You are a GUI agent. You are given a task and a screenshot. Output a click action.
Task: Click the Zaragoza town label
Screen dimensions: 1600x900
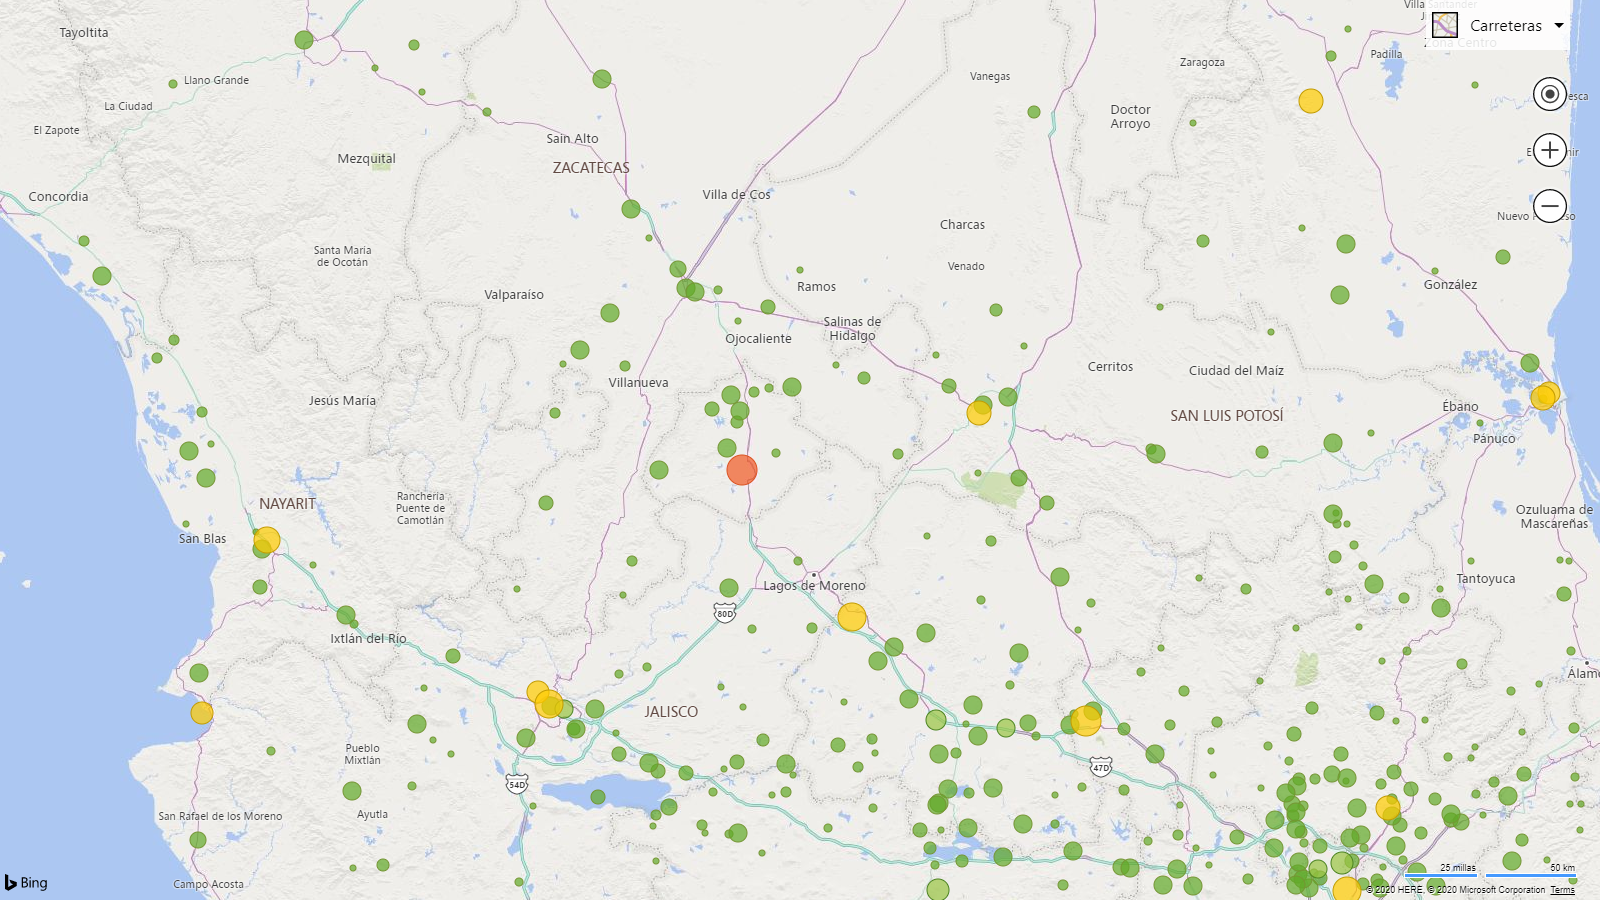coord(1202,62)
